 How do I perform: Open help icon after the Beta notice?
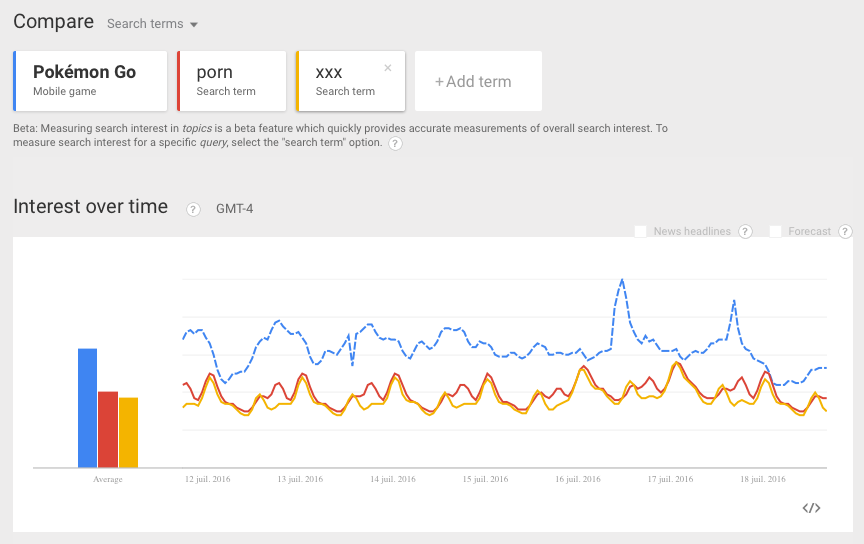click(395, 143)
